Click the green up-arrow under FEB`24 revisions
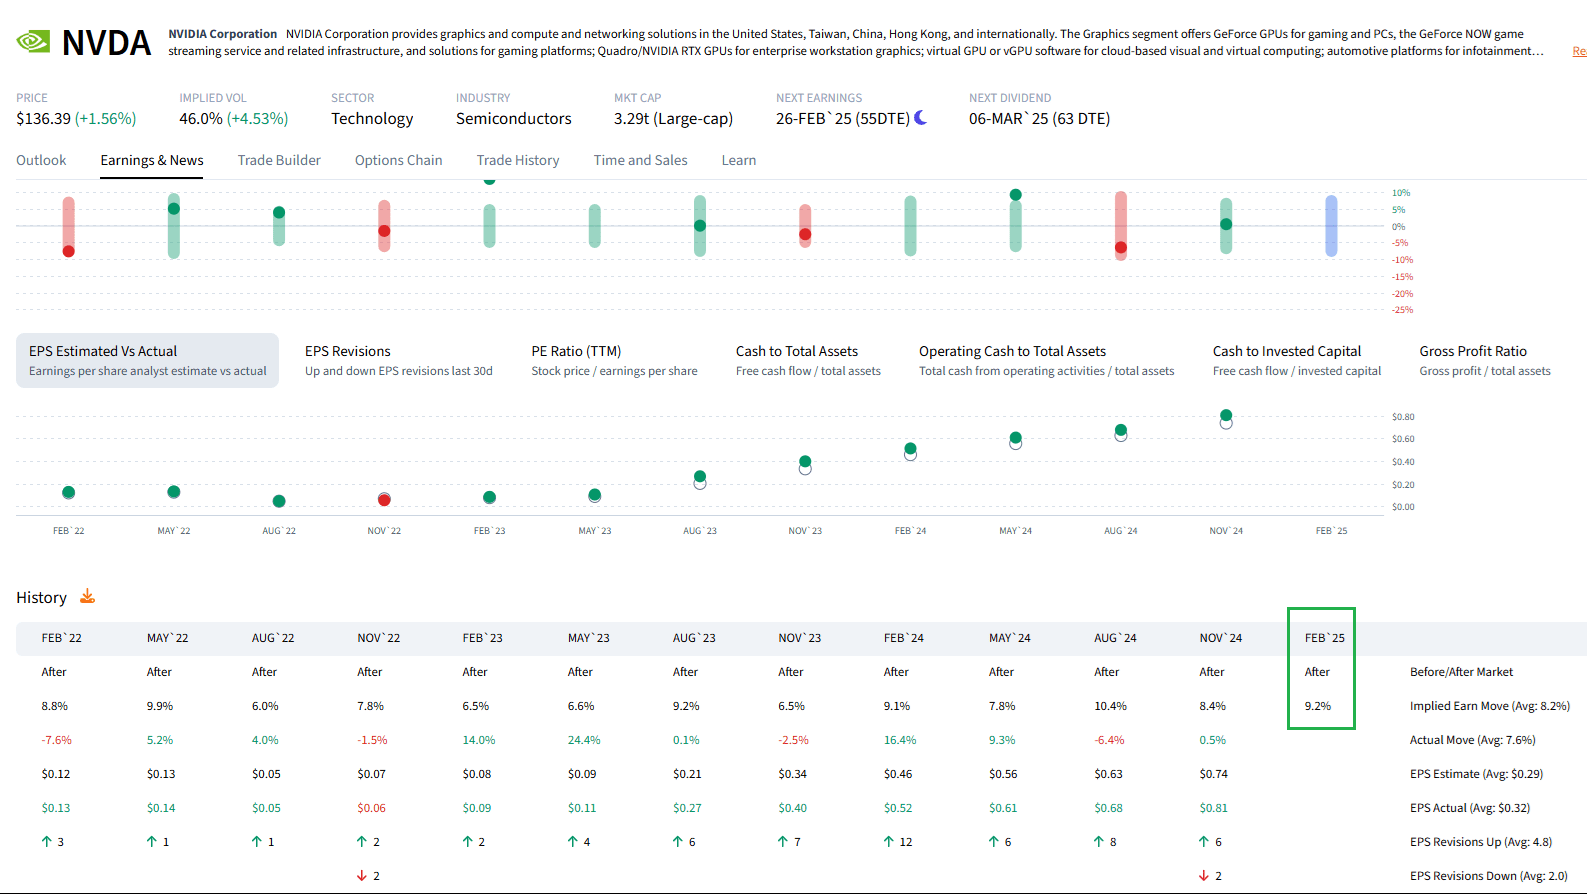The height and width of the screenshot is (894, 1587). [886, 841]
